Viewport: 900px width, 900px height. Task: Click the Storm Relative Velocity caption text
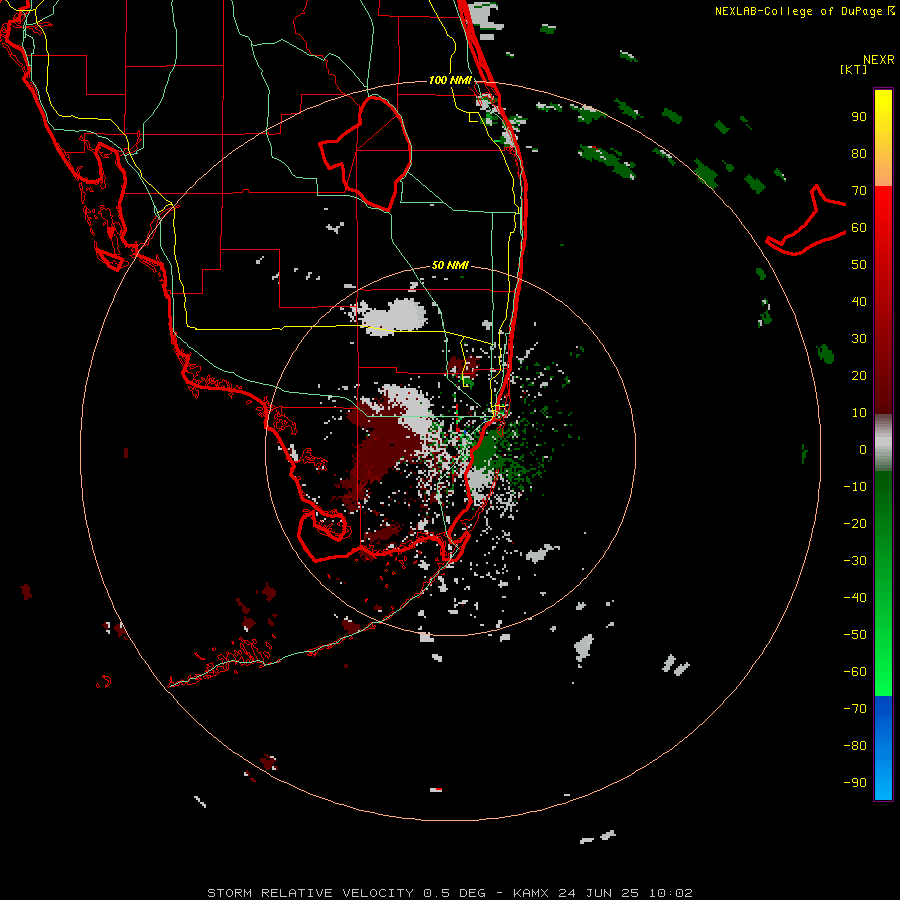(450, 893)
